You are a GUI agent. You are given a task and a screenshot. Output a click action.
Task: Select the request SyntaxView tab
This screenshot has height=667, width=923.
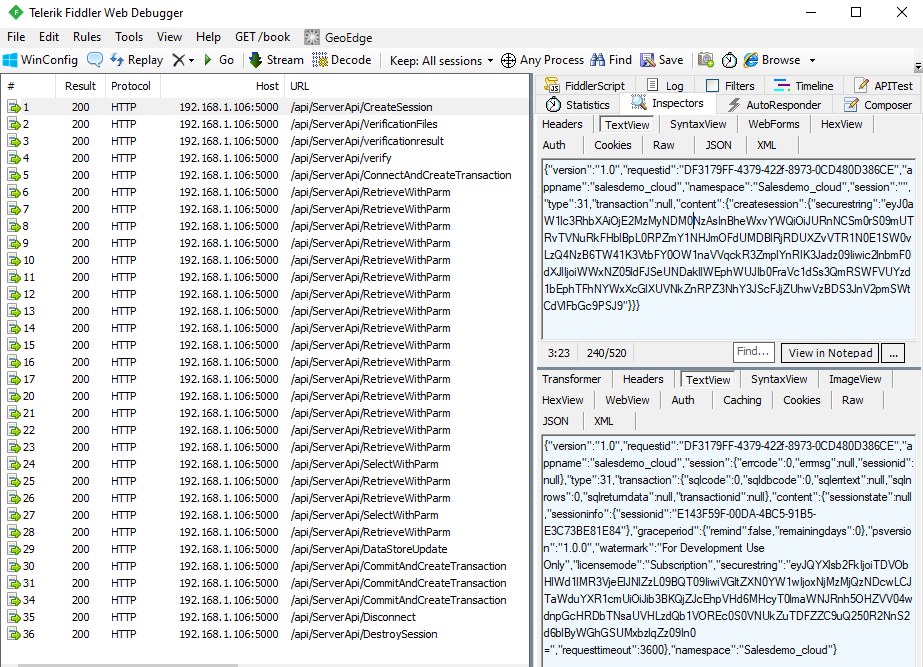[x=698, y=124]
